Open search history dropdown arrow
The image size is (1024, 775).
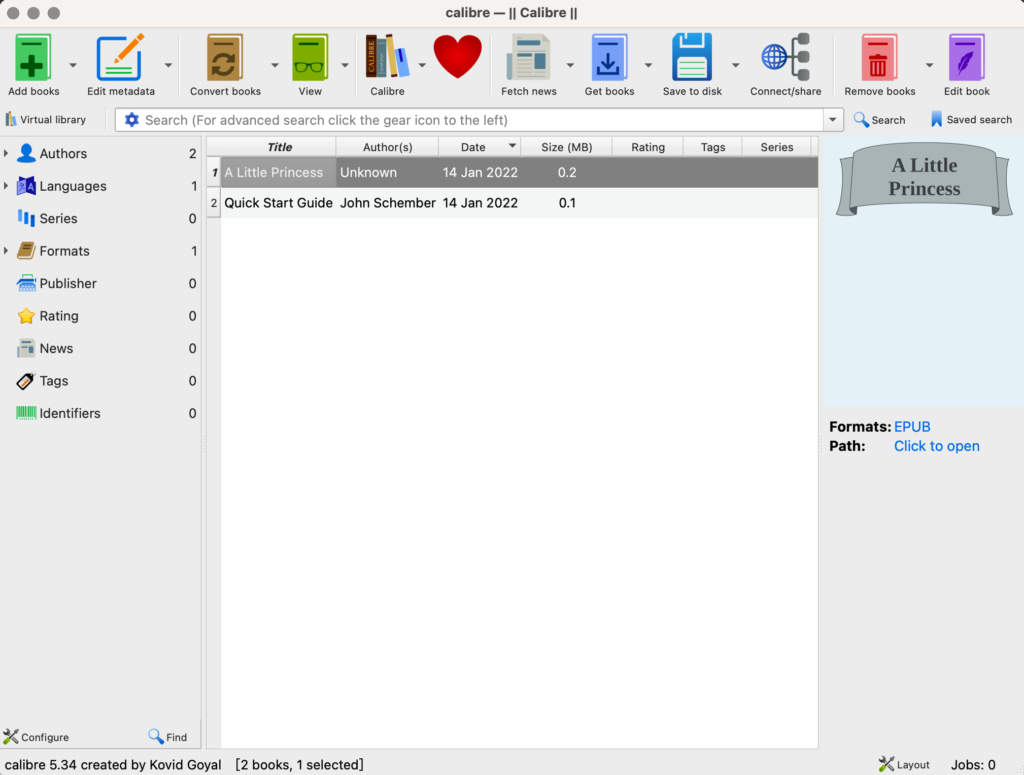(833, 120)
